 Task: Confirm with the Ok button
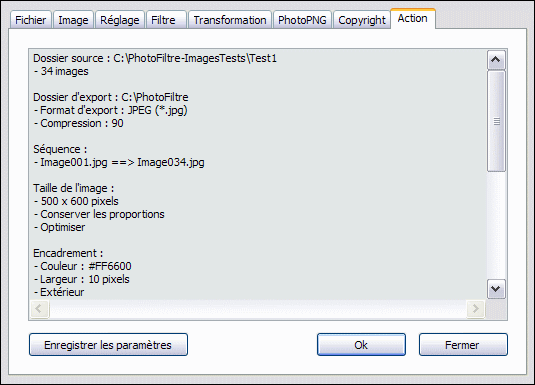pos(361,345)
